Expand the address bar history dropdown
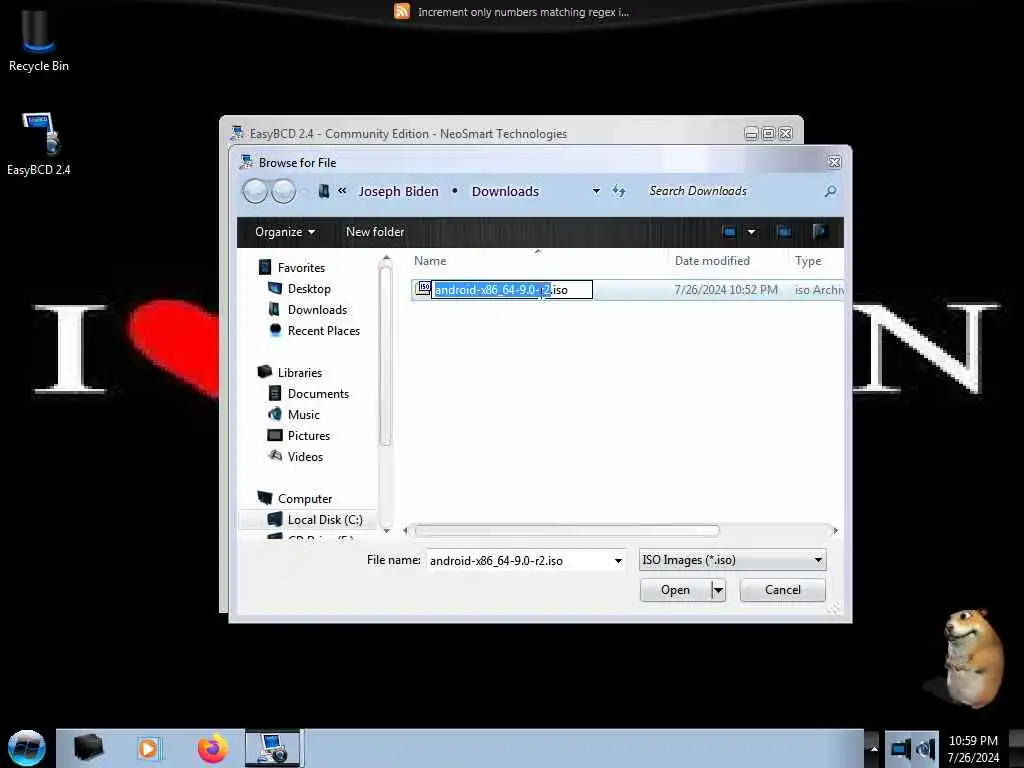Screen dimensions: 1024x768 [x=596, y=191]
